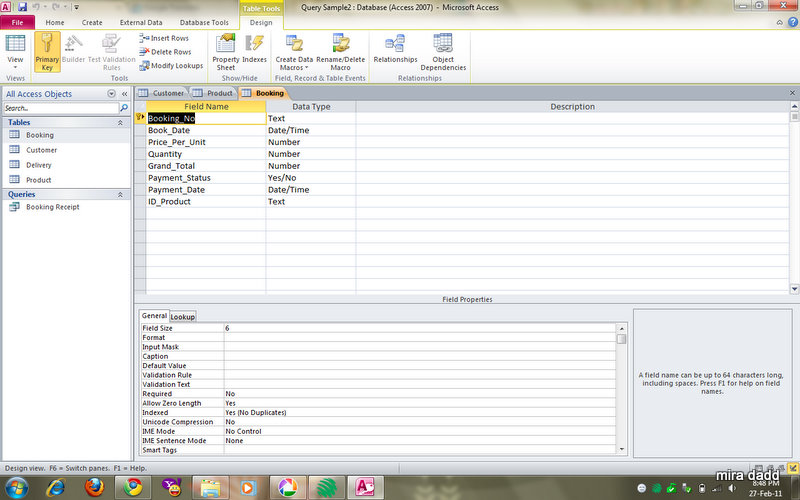
Task: Open Yahoo Messenger taskbar icon
Action: click(x=172, y=488)
